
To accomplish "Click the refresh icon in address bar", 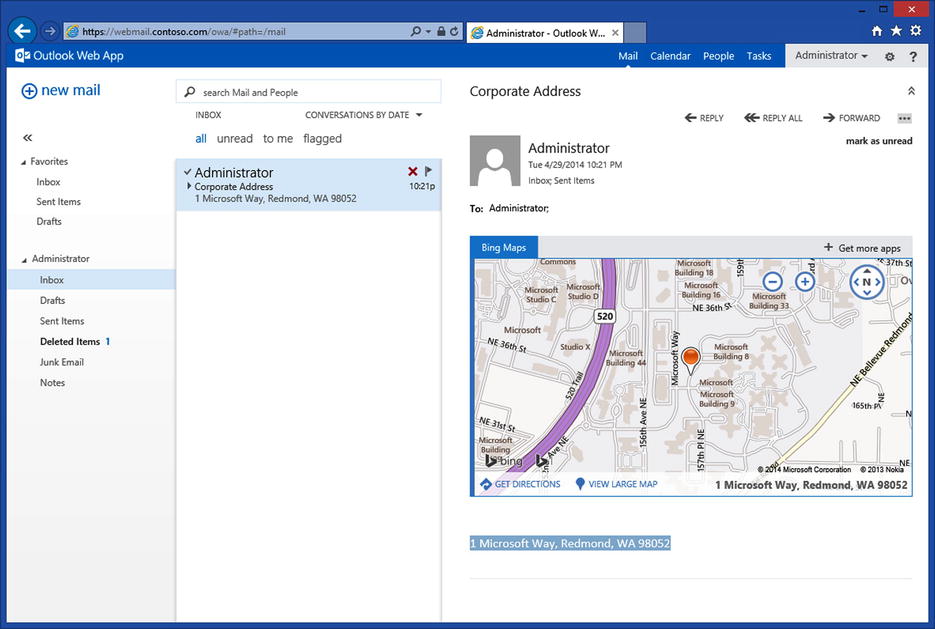I will tap(454, 31).
